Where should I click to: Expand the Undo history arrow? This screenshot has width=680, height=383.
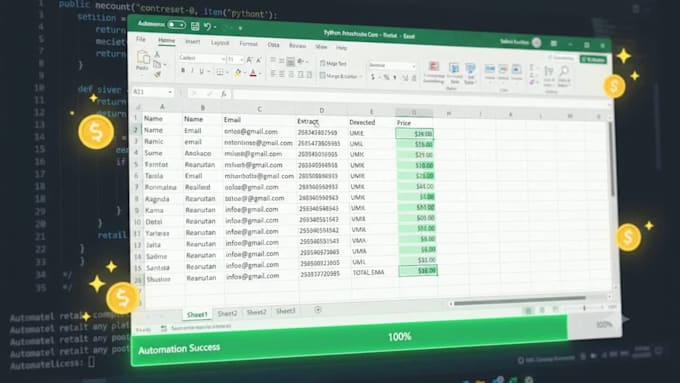click(x=215, y=28)
